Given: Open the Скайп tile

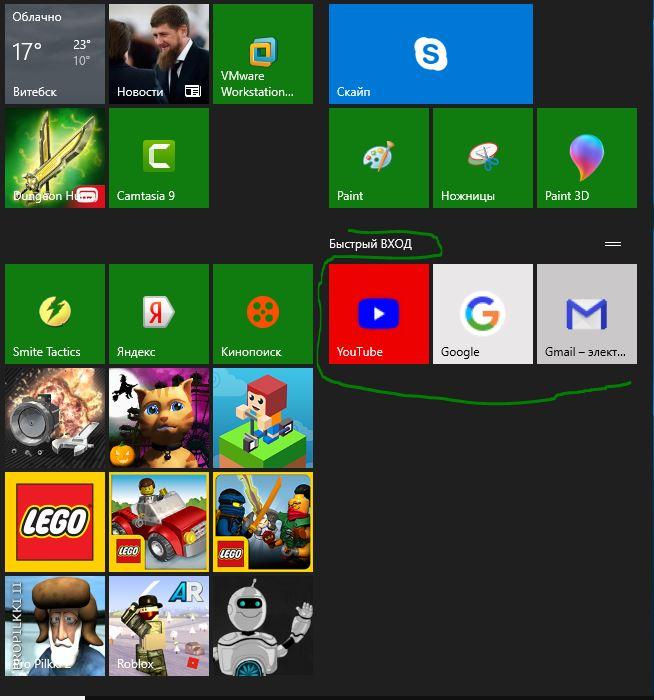Looking at the screenshot, I should click(431, 54).
